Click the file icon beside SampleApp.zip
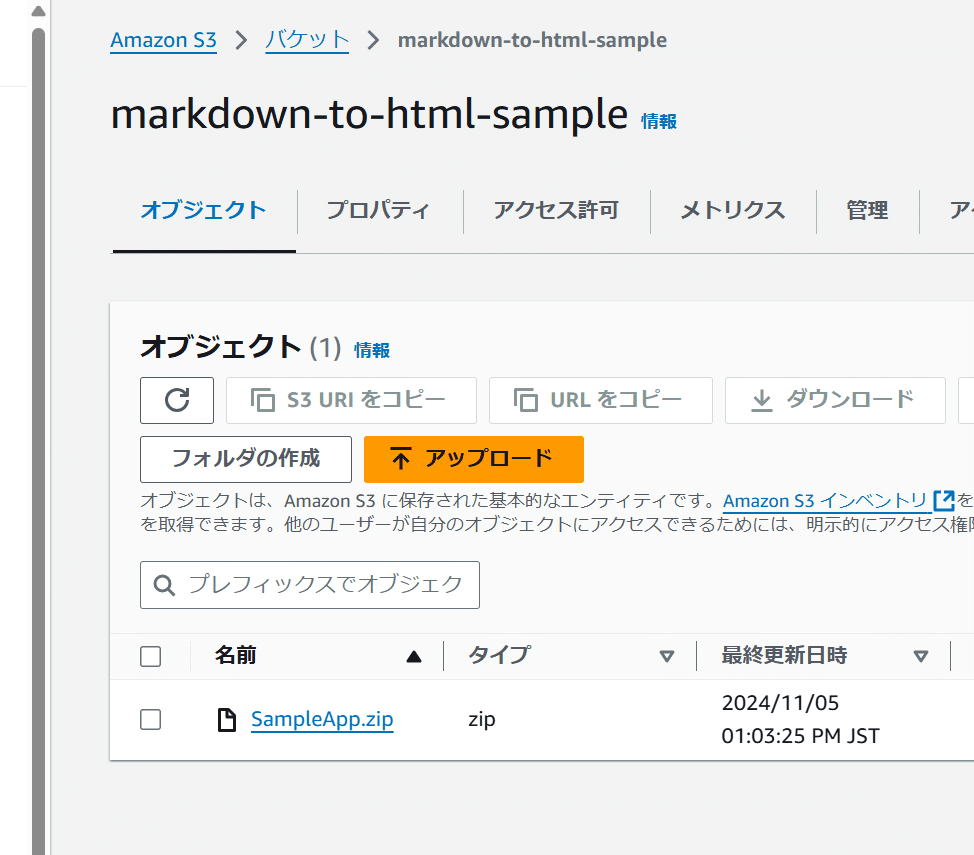Viewport: 974px width, 855px height. [226, 719]
